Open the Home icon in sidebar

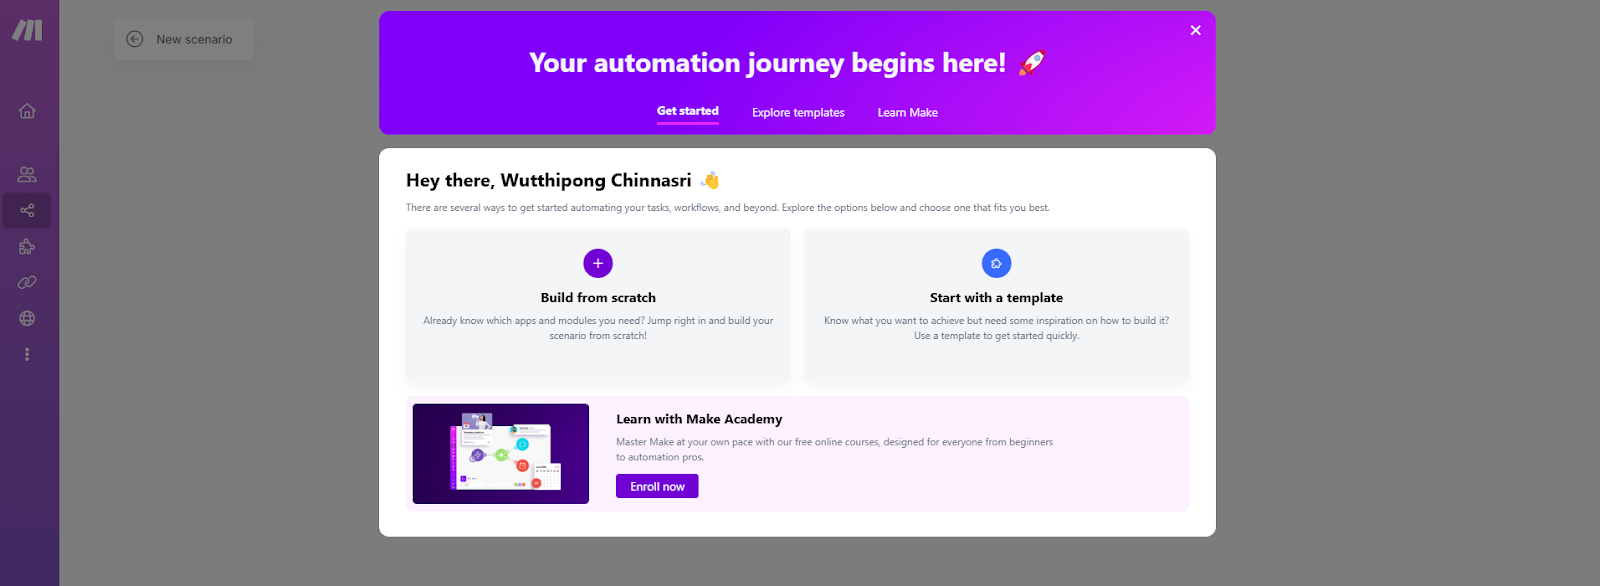[x=27, y=111]
